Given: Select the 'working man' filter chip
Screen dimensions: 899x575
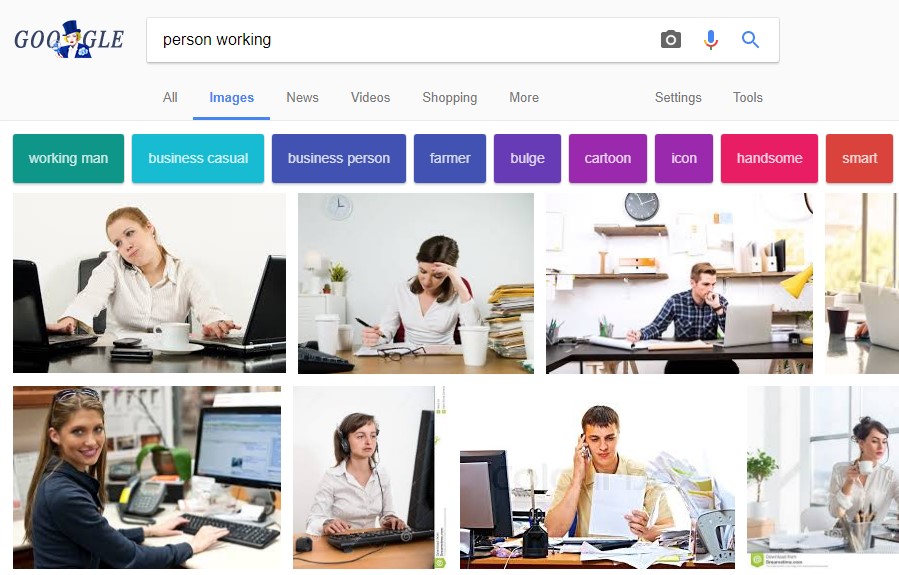Looking at the screenshot, I should tap(68, 158).
